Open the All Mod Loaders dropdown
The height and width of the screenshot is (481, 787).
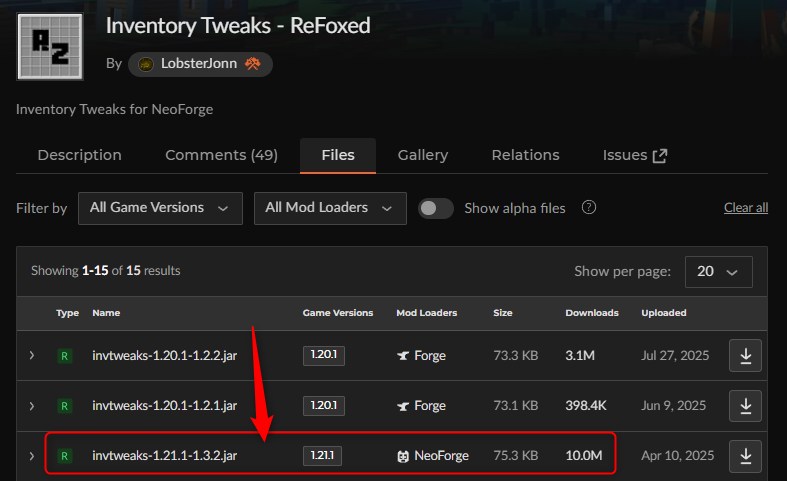pos(330,208)
